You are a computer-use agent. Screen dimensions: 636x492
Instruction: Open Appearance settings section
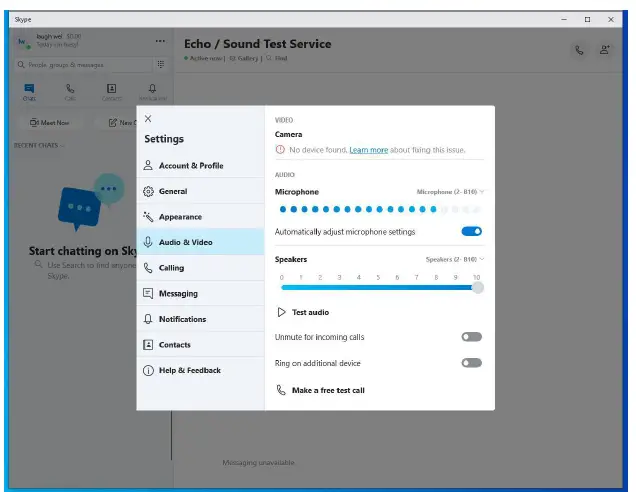tap(200, 217)
